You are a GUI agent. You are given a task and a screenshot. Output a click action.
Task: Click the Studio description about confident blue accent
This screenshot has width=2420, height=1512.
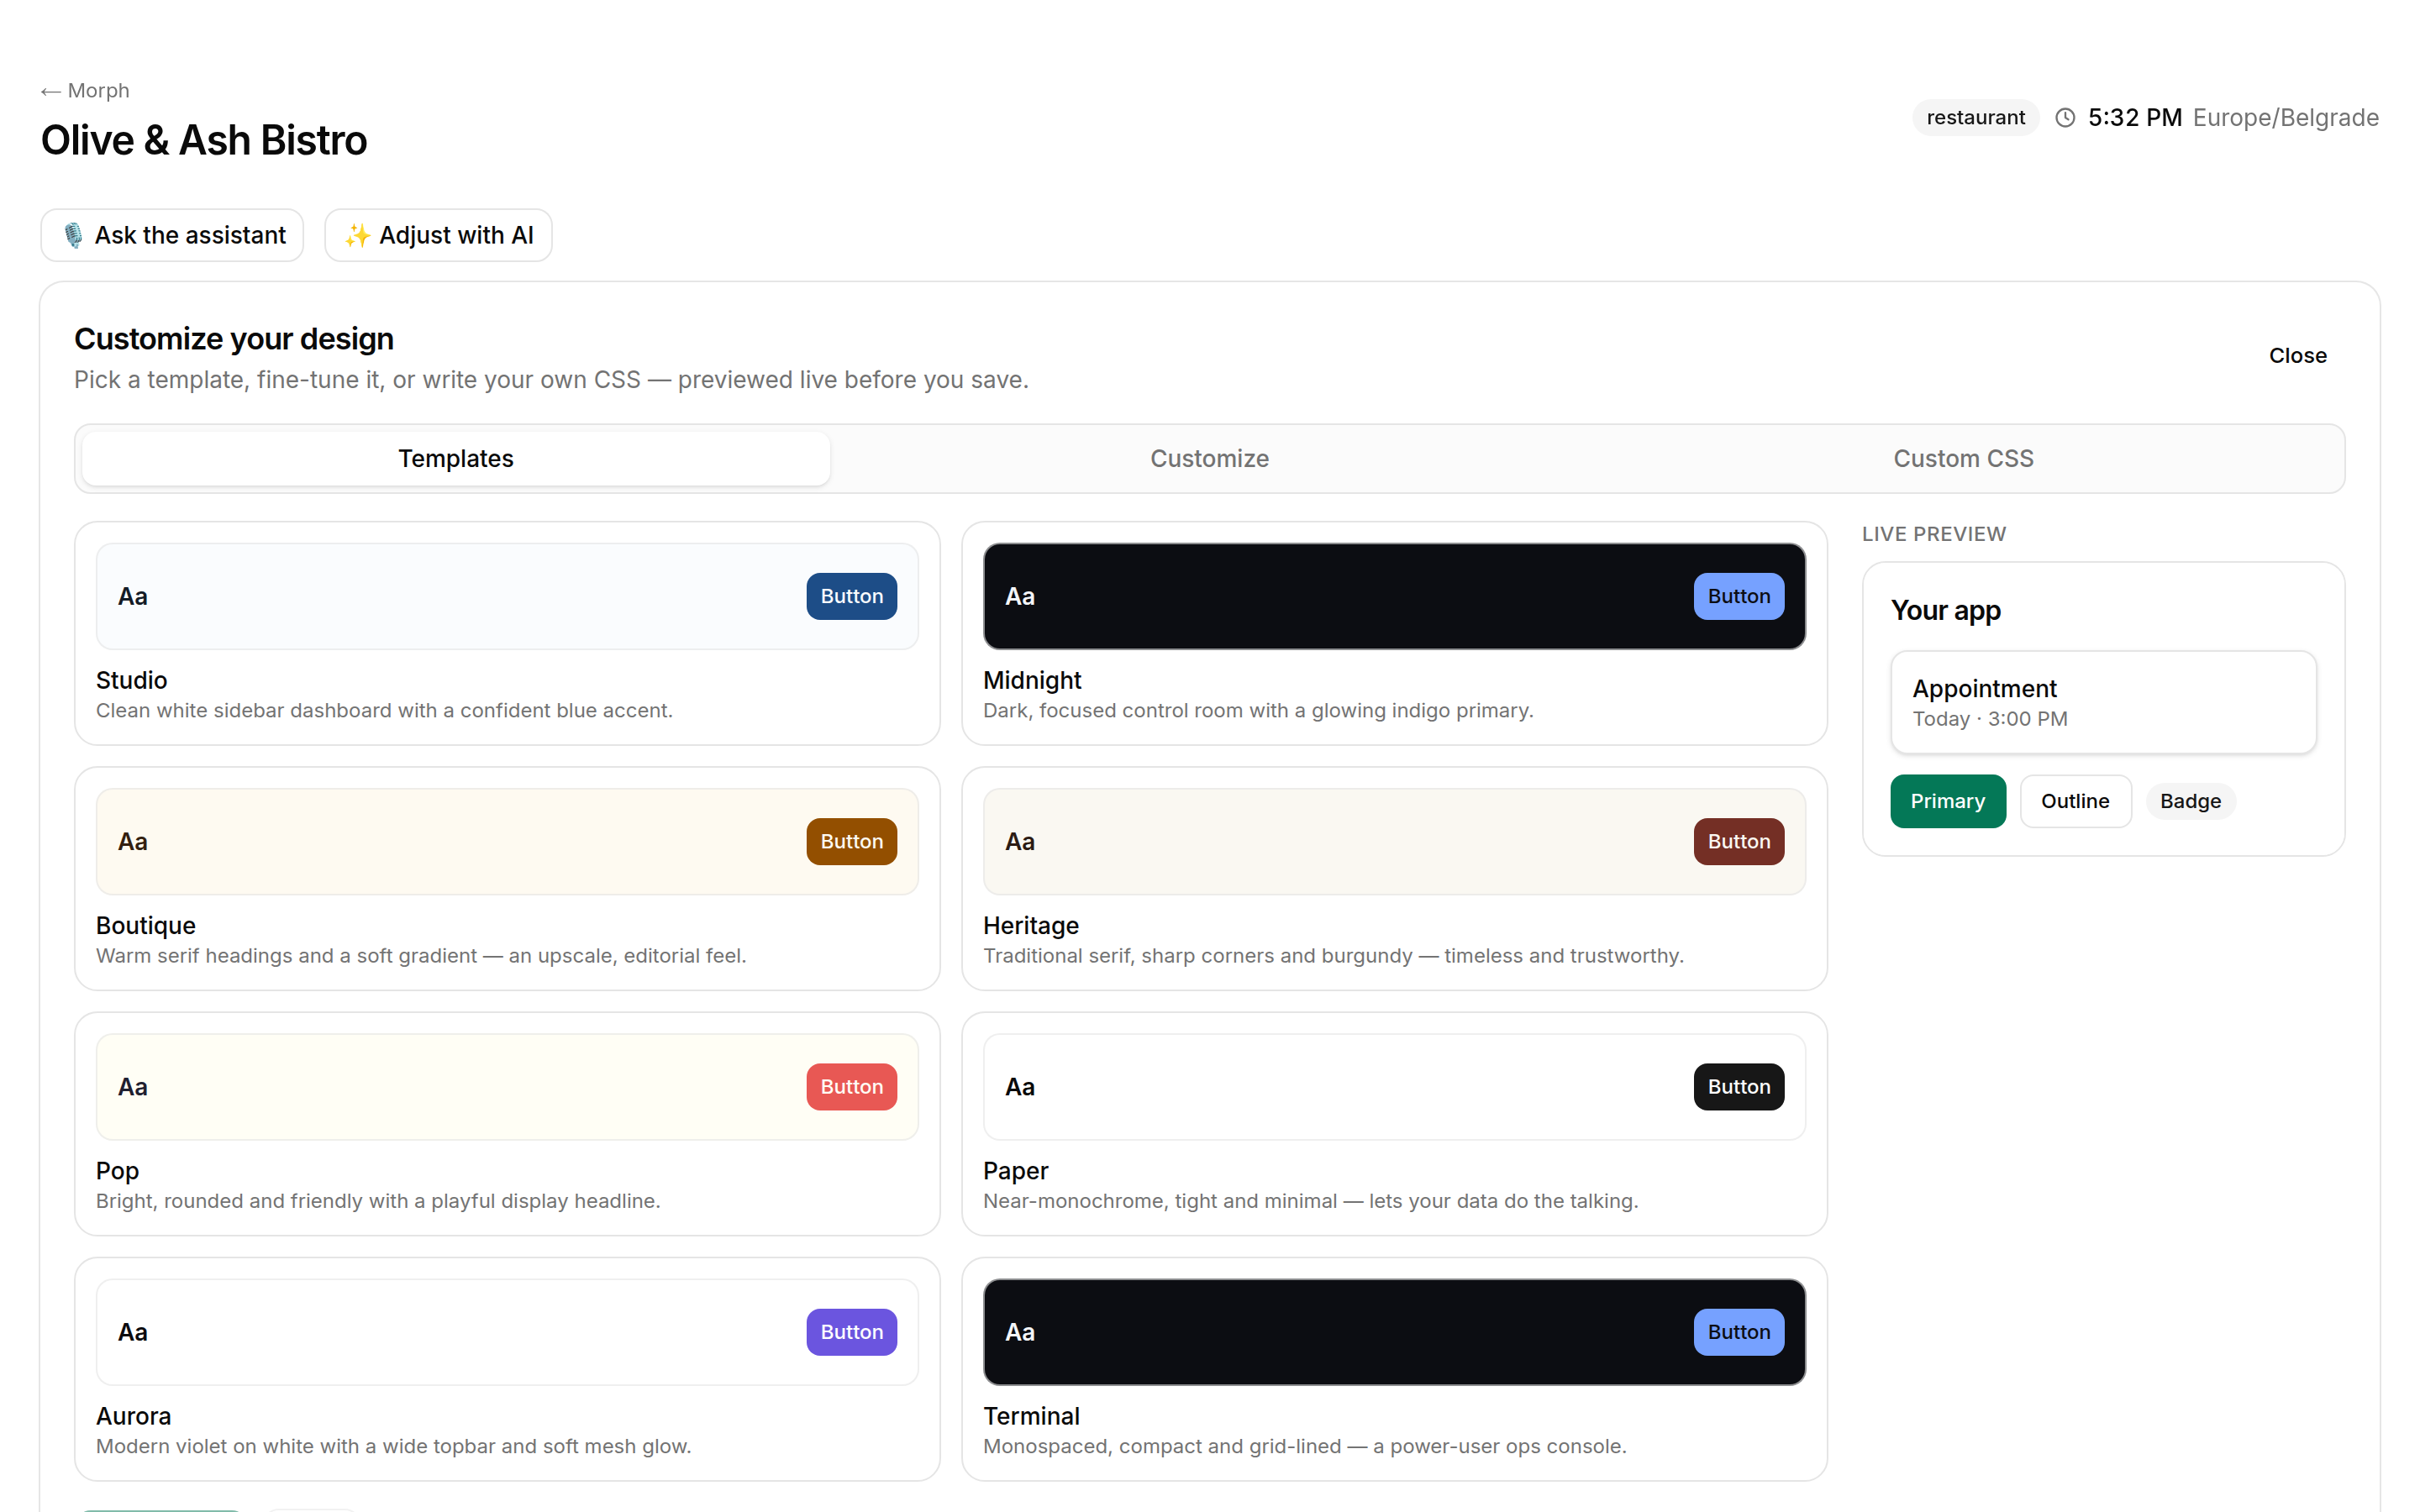pyautogui.click(x=384, y=710)
